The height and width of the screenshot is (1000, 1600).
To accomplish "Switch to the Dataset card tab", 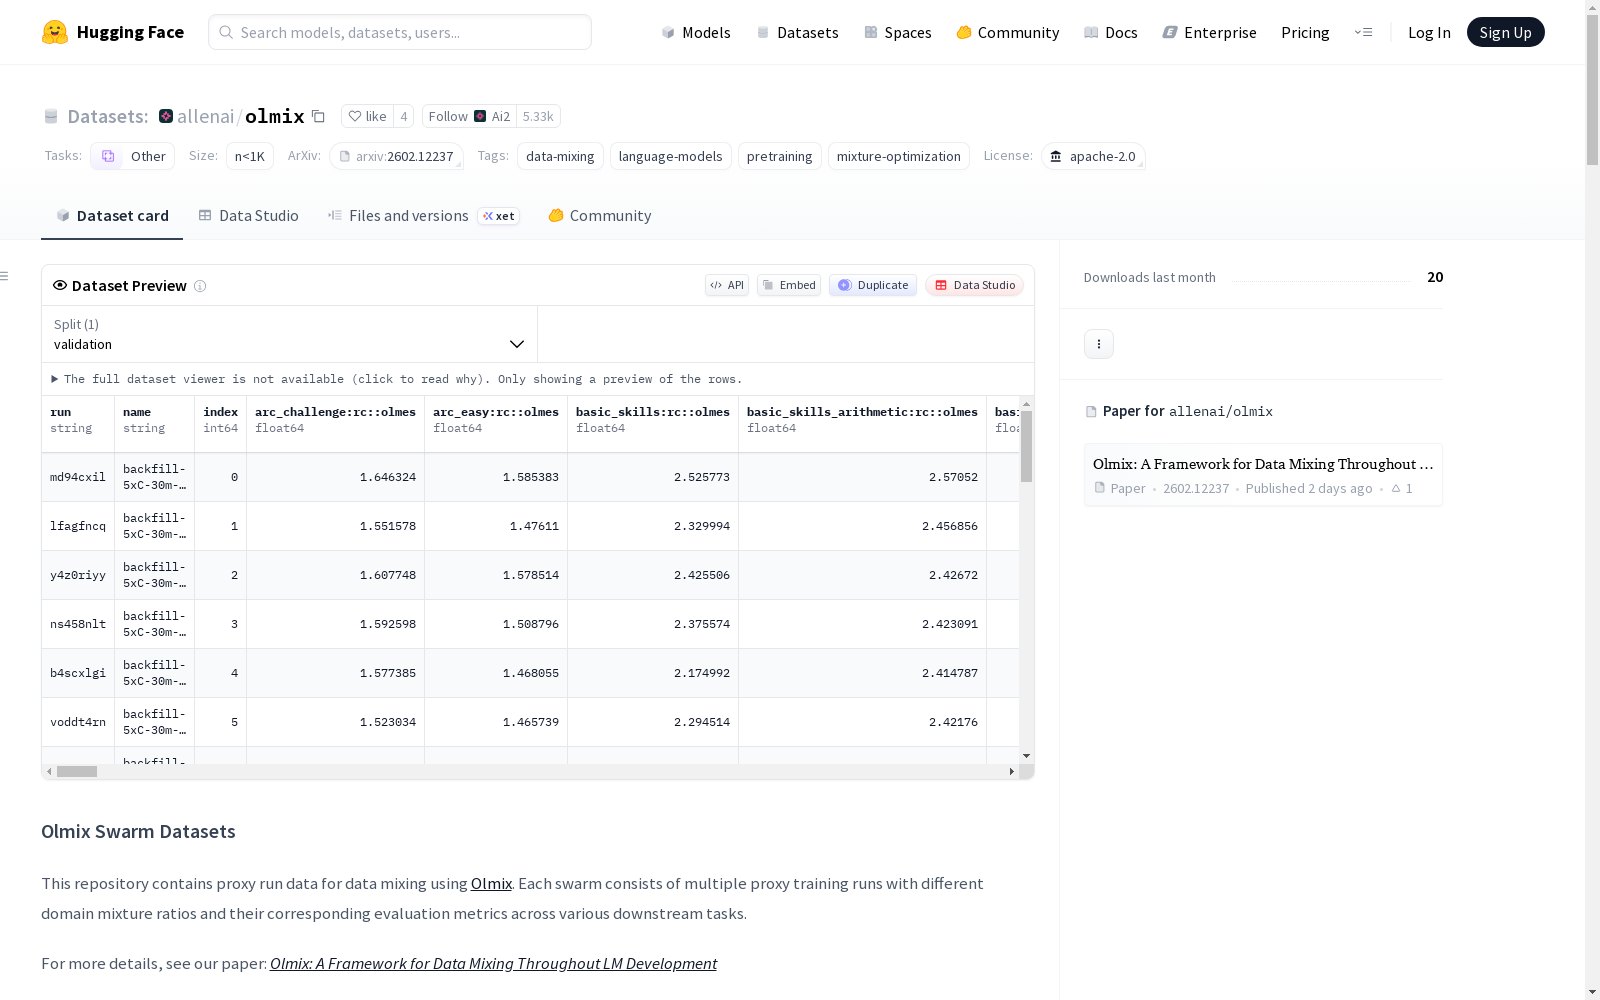I will pyautogui.click(x=112, y=216).
